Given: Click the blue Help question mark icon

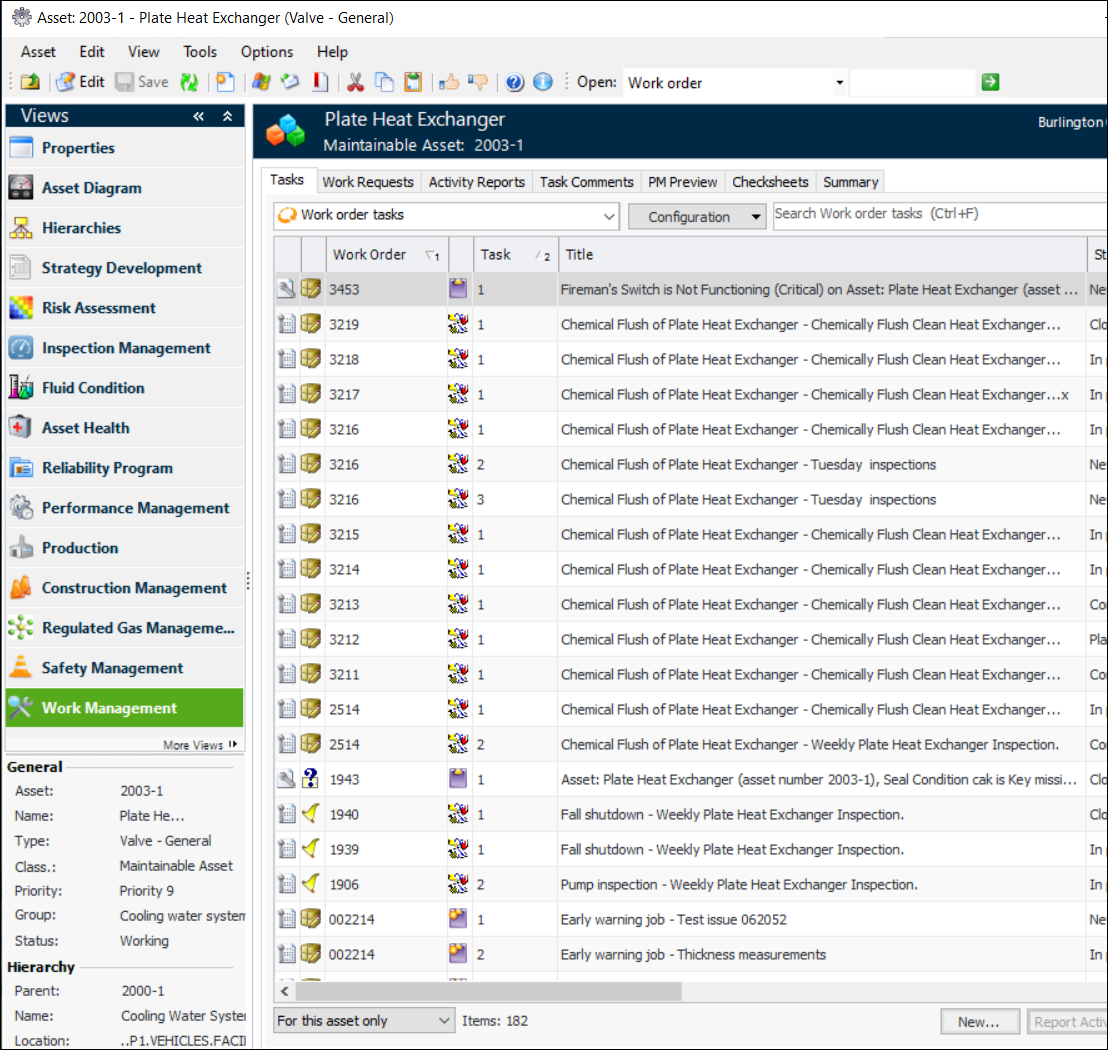Looking at the screenshot, I should 515,82.
